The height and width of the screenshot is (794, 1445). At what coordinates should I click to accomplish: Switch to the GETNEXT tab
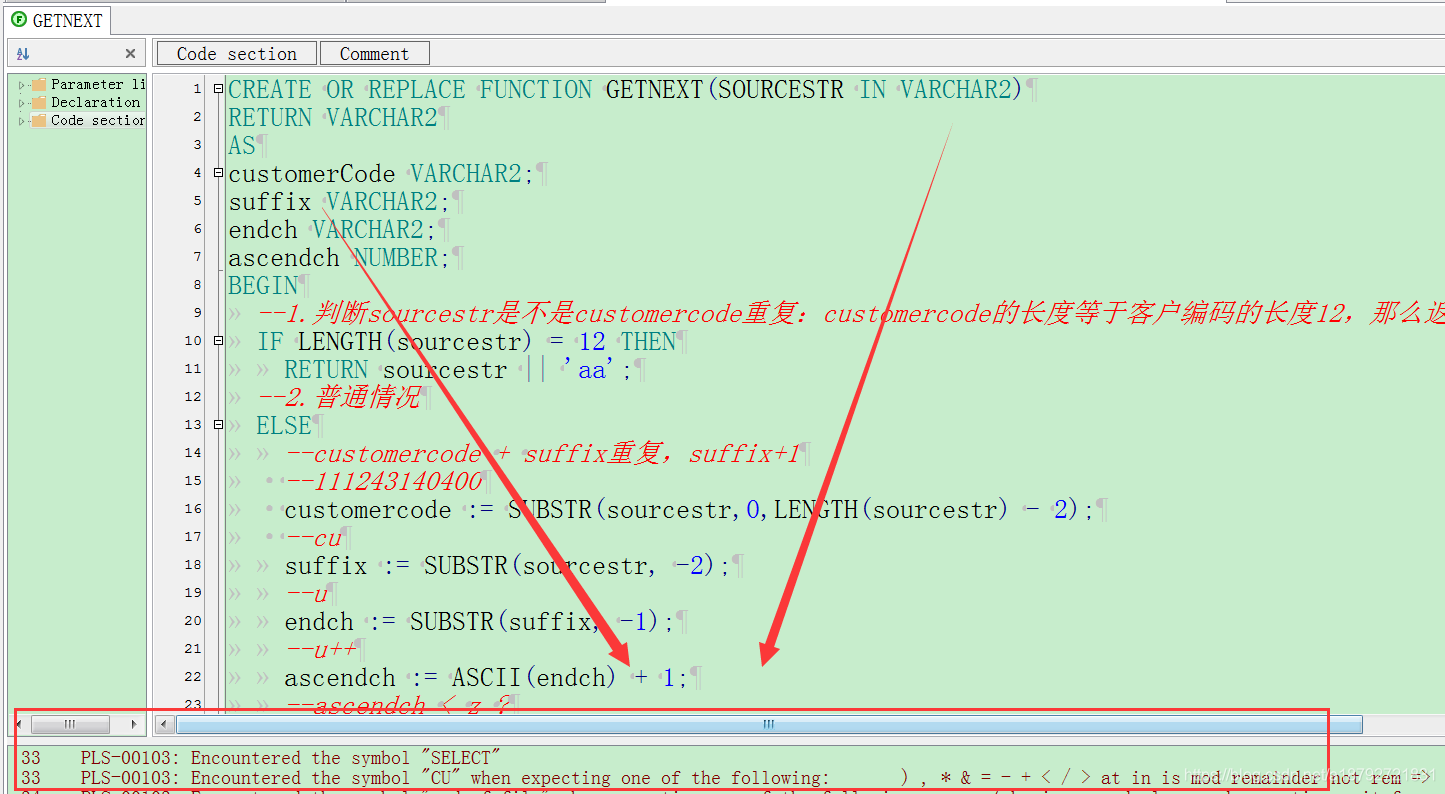tap(56, 20)
